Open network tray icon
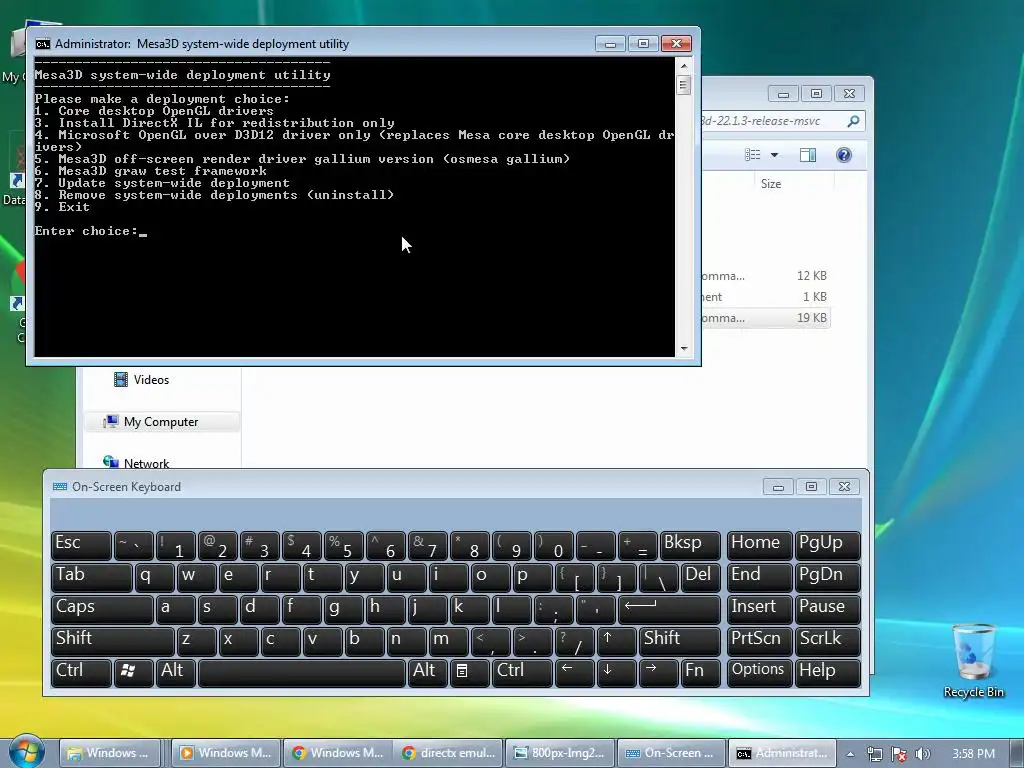Viewport: 1024px width, 768px height. (x=875, y=754)
